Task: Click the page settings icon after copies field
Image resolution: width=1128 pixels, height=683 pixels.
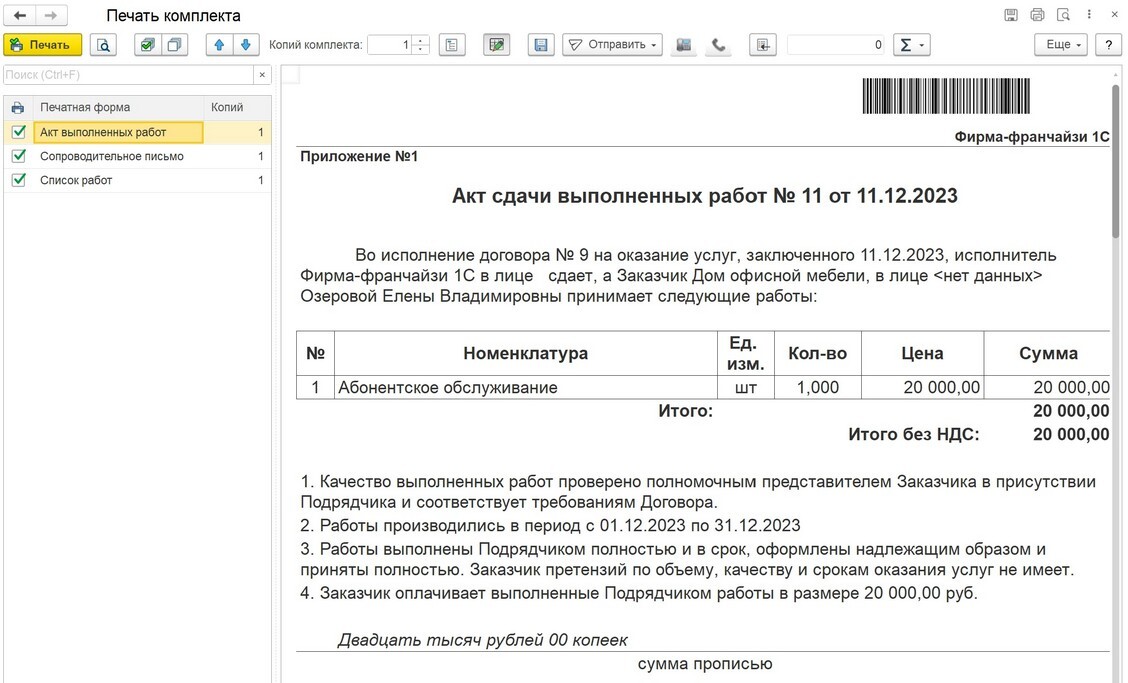Action: [x=452, y=45]
